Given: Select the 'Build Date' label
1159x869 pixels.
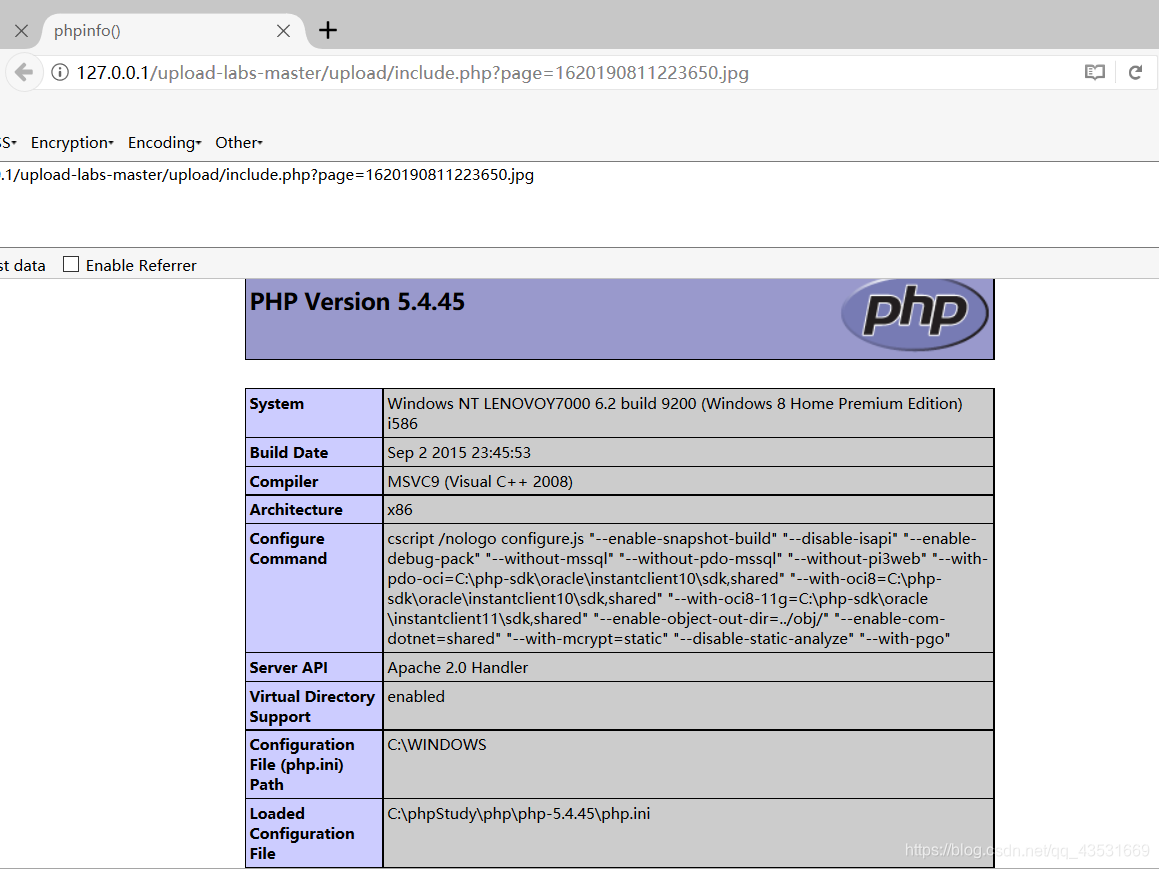Looking at the screenshot, I should pos(289,452).
